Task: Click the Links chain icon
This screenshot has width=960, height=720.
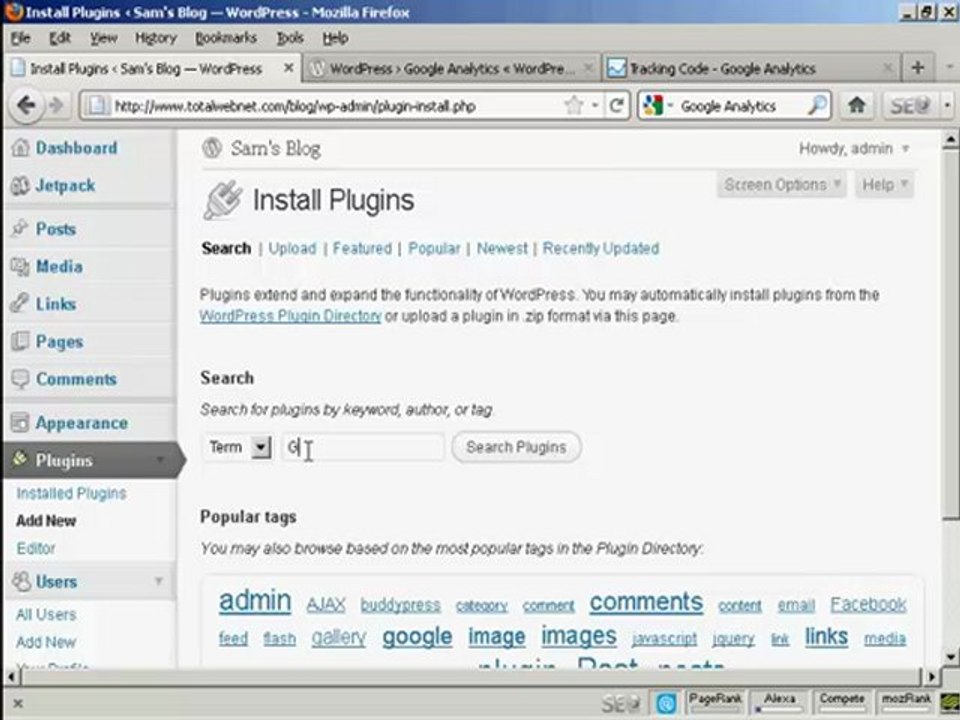Action: (x=20, y=304)
